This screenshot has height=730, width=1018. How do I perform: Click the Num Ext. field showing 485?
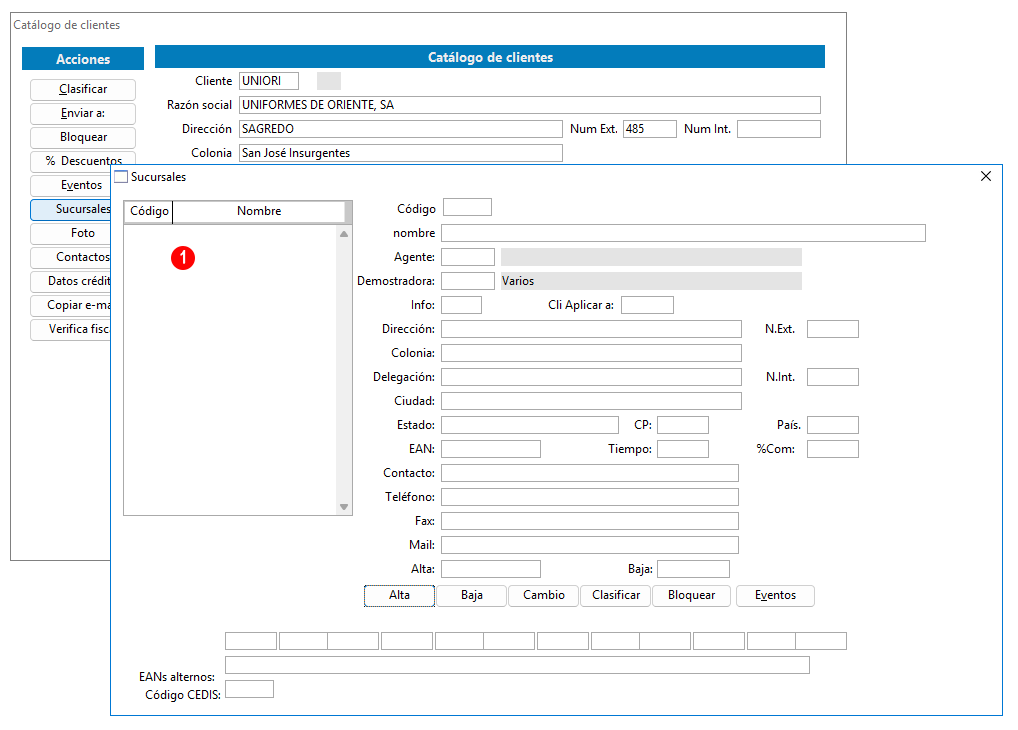(650, 129)
